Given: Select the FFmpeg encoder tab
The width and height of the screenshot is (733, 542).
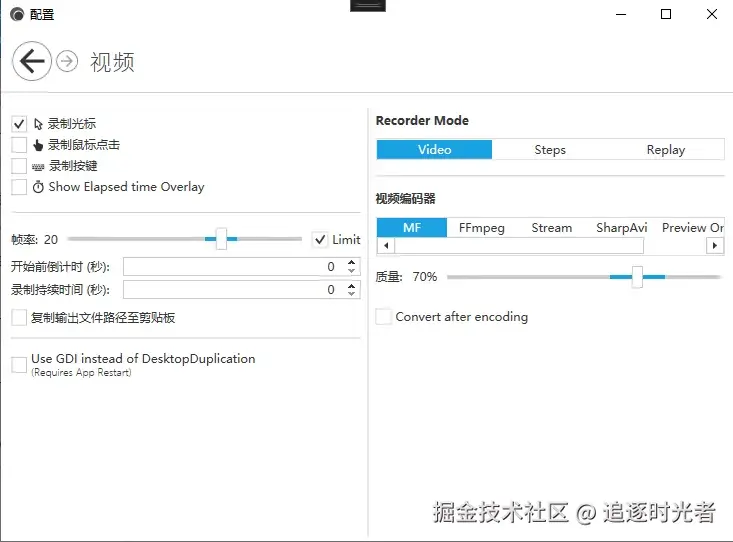Looking at the screenshot, I should pos(481,228).
